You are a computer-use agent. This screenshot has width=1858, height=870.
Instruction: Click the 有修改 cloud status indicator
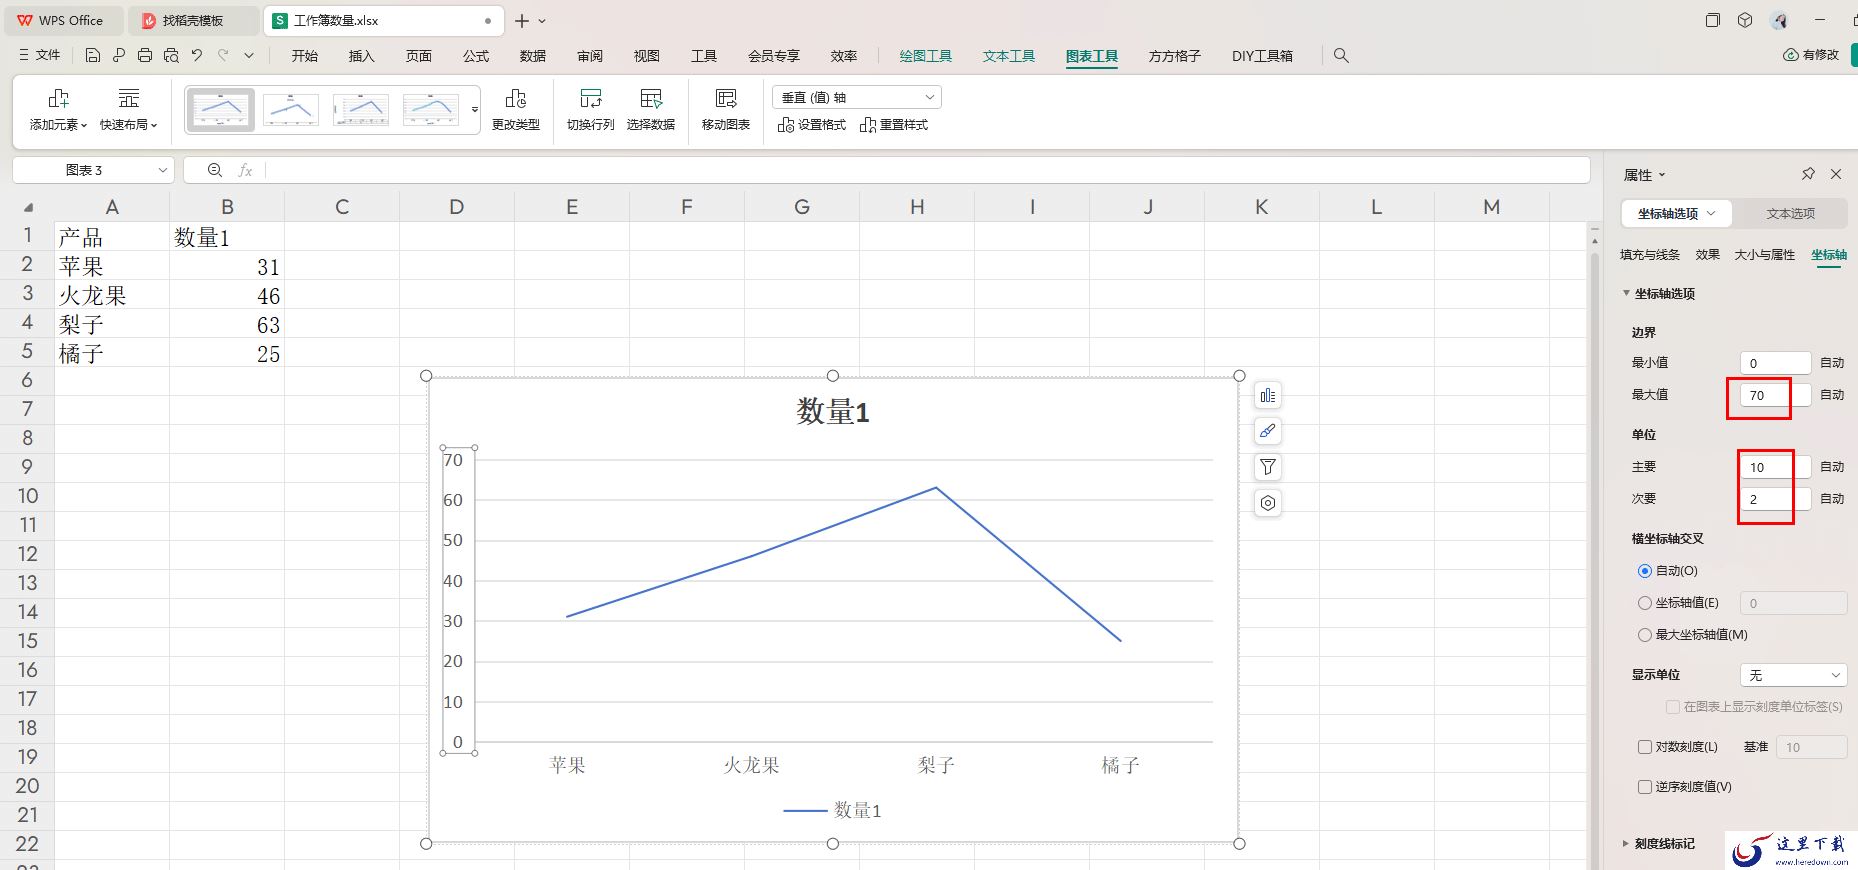pyautogui.click(x=1811, y=55)
